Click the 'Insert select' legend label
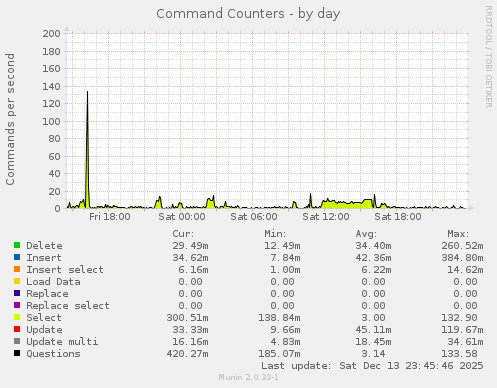The image size is (497, 388). (x=65, y=270)
